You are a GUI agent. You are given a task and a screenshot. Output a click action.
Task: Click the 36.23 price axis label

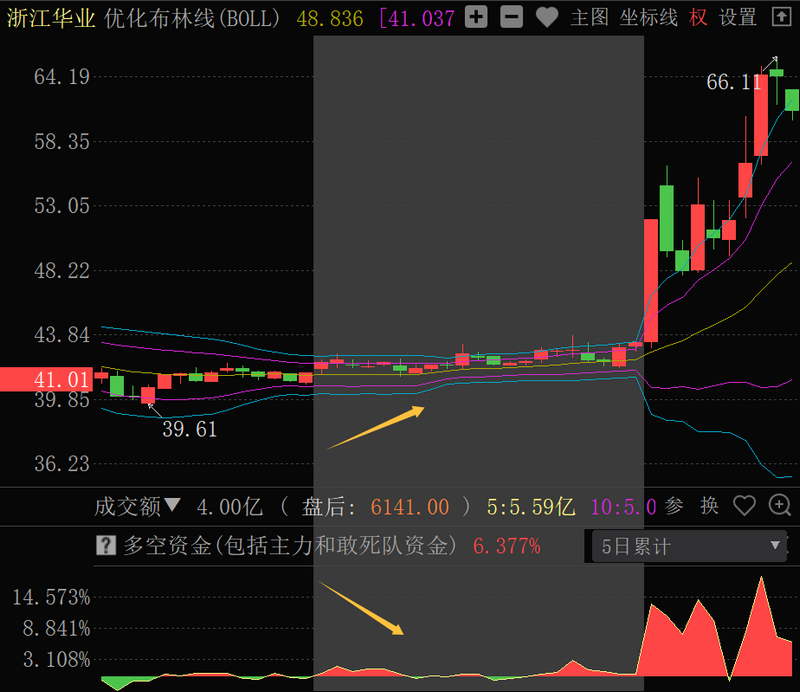tap(62, 464)
